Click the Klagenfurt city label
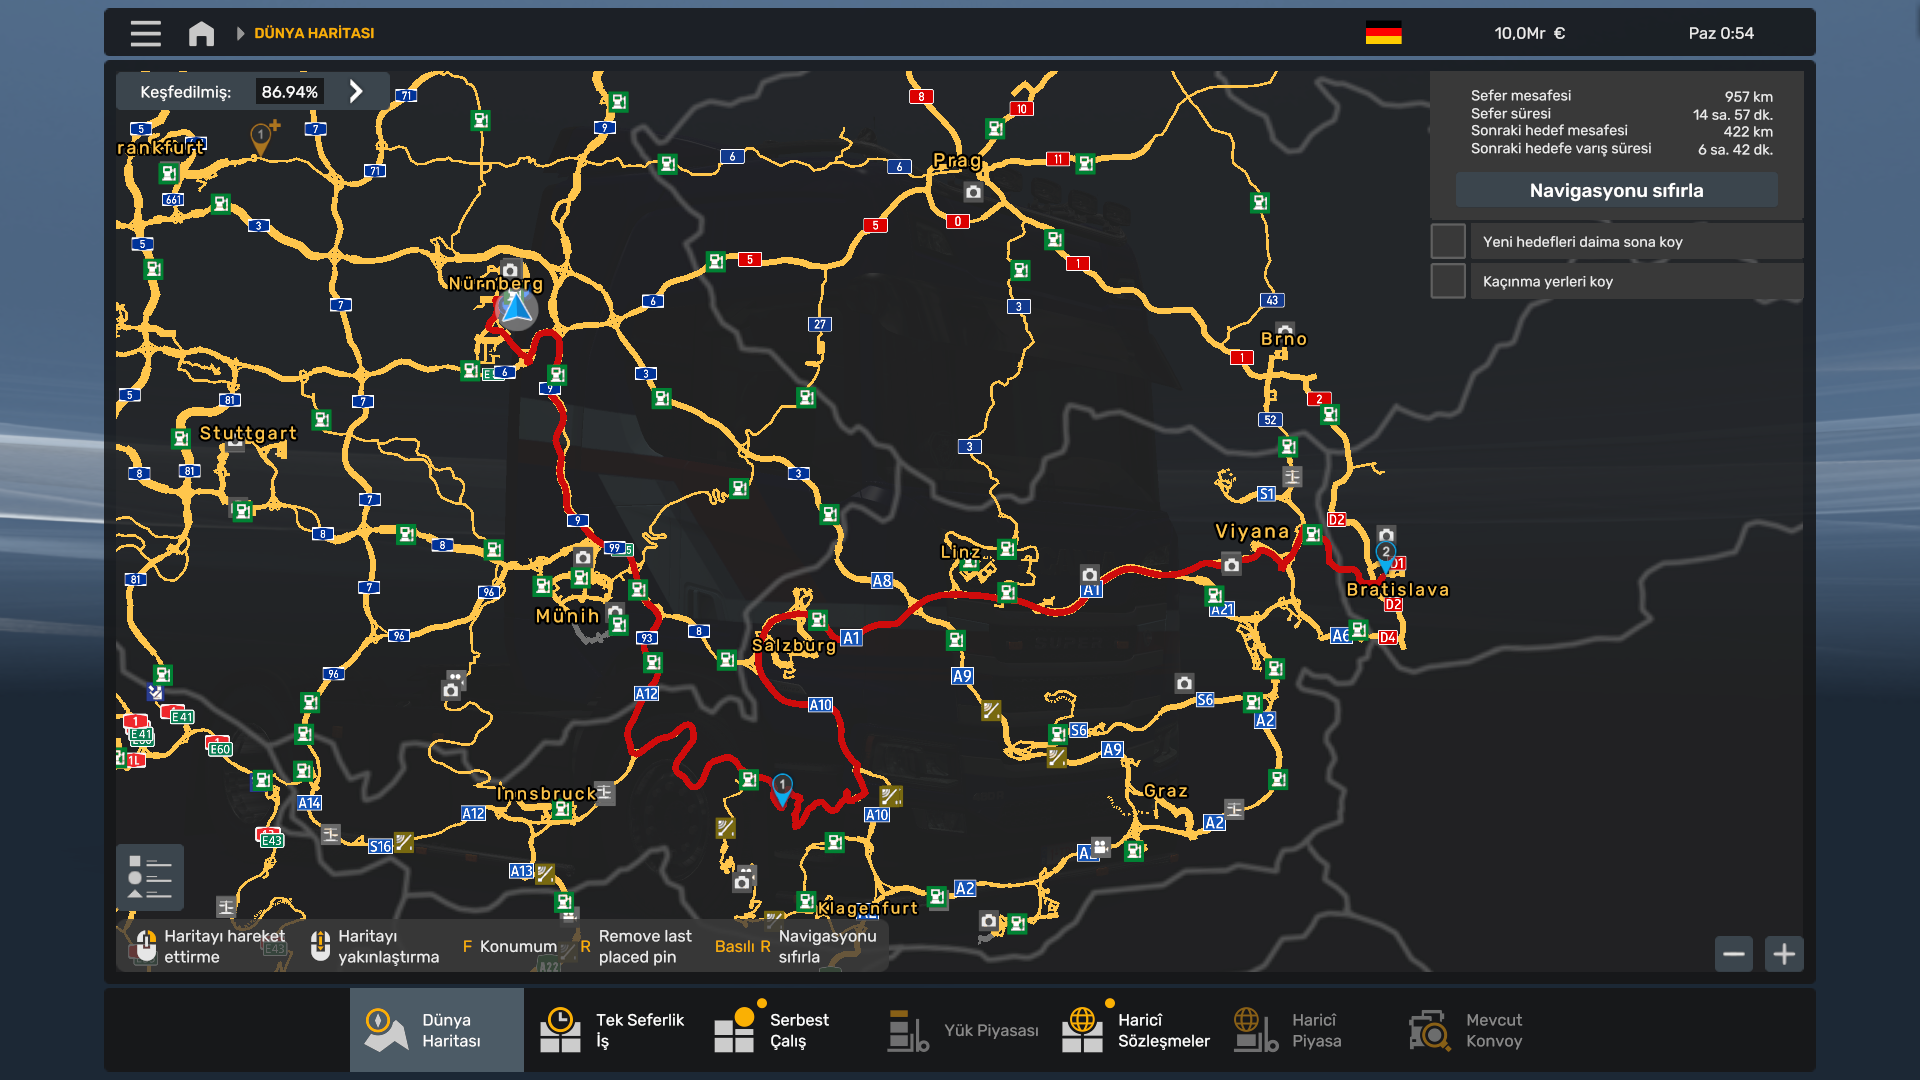This screenshot has width=1920, height=1080. 867,908
